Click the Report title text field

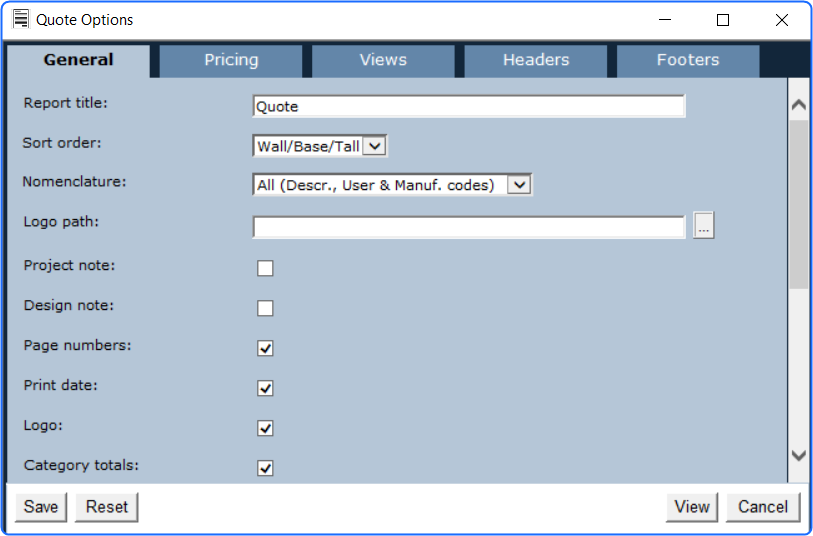pos(468,106)
